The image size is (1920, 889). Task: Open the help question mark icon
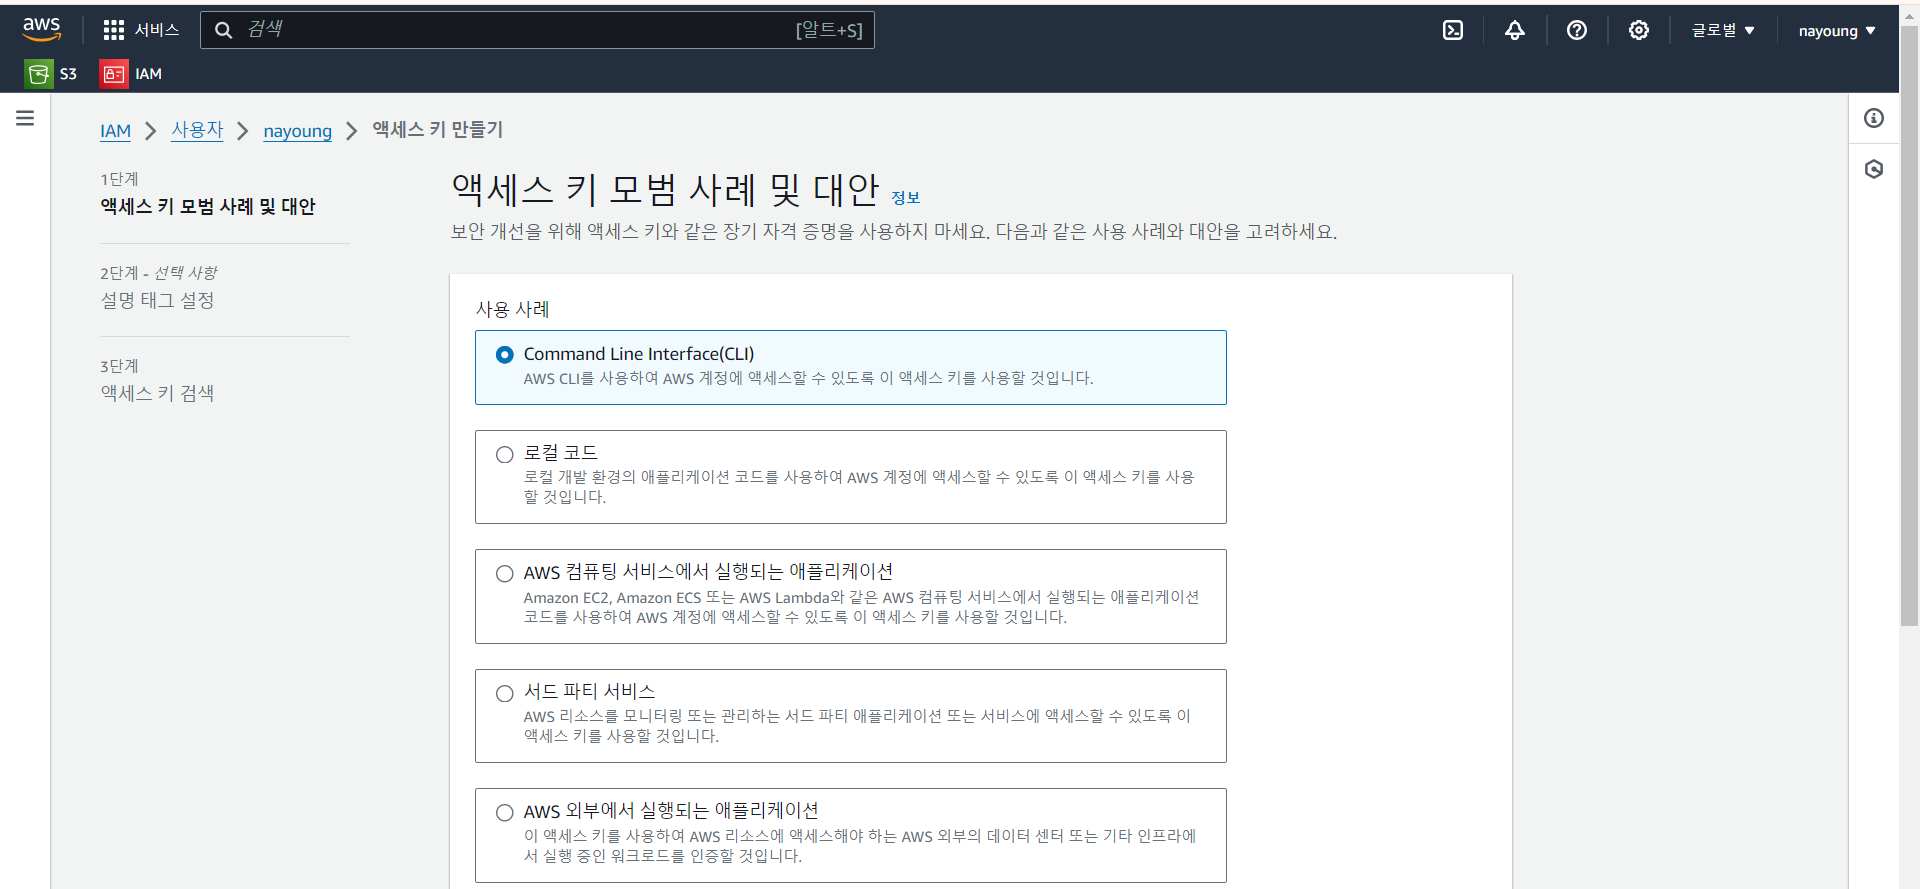pyautogui.click(x=1577, y=30)
